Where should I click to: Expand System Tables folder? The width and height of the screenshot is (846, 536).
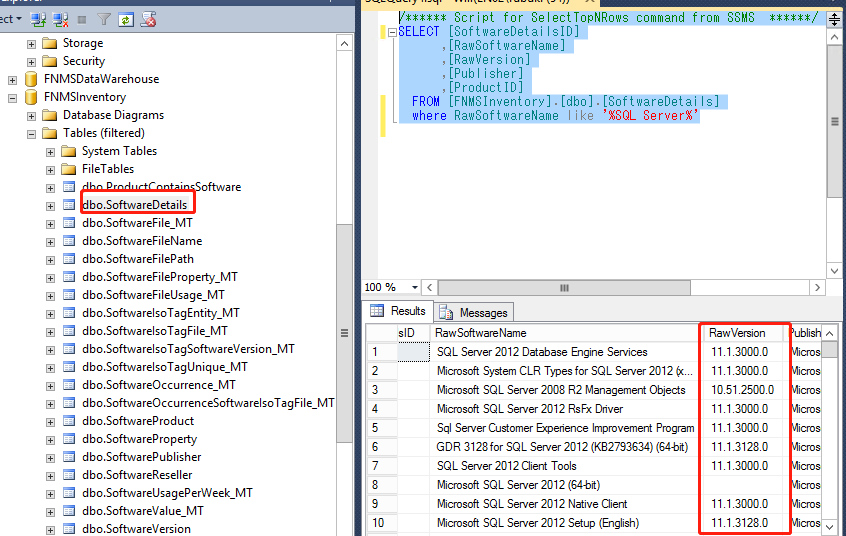(x=50, y=152)
